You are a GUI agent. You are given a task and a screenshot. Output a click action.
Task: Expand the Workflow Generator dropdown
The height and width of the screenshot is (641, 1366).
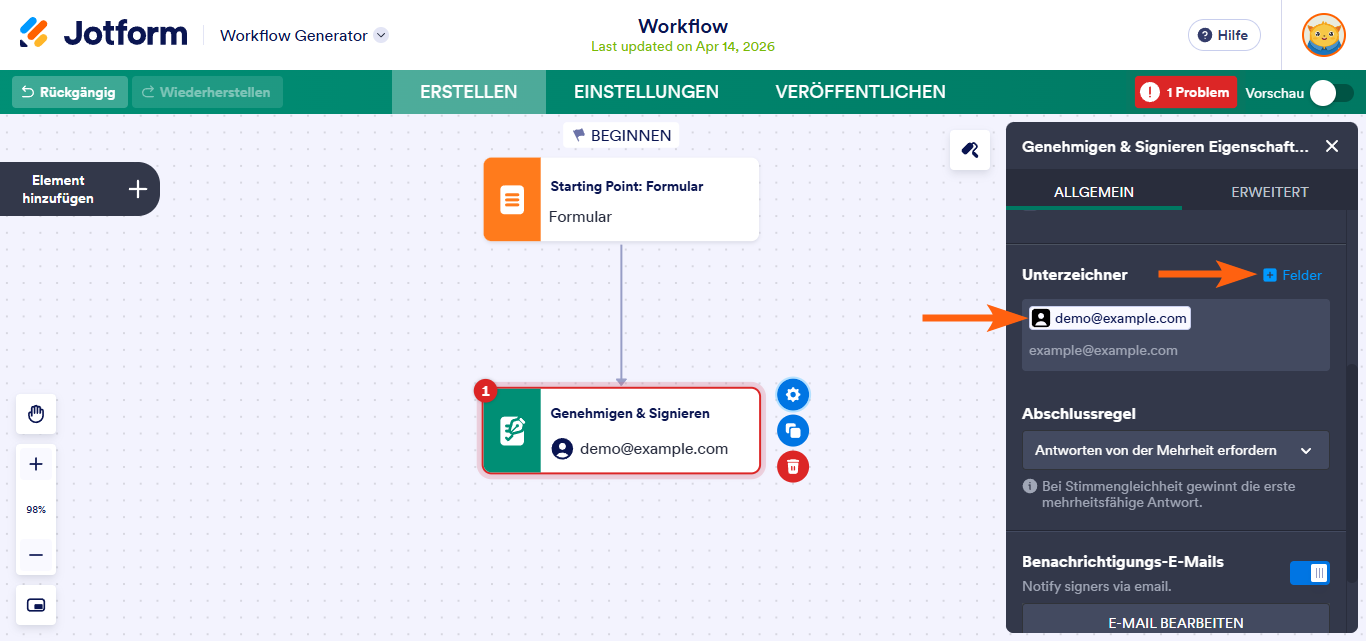[x=380, y=34]
